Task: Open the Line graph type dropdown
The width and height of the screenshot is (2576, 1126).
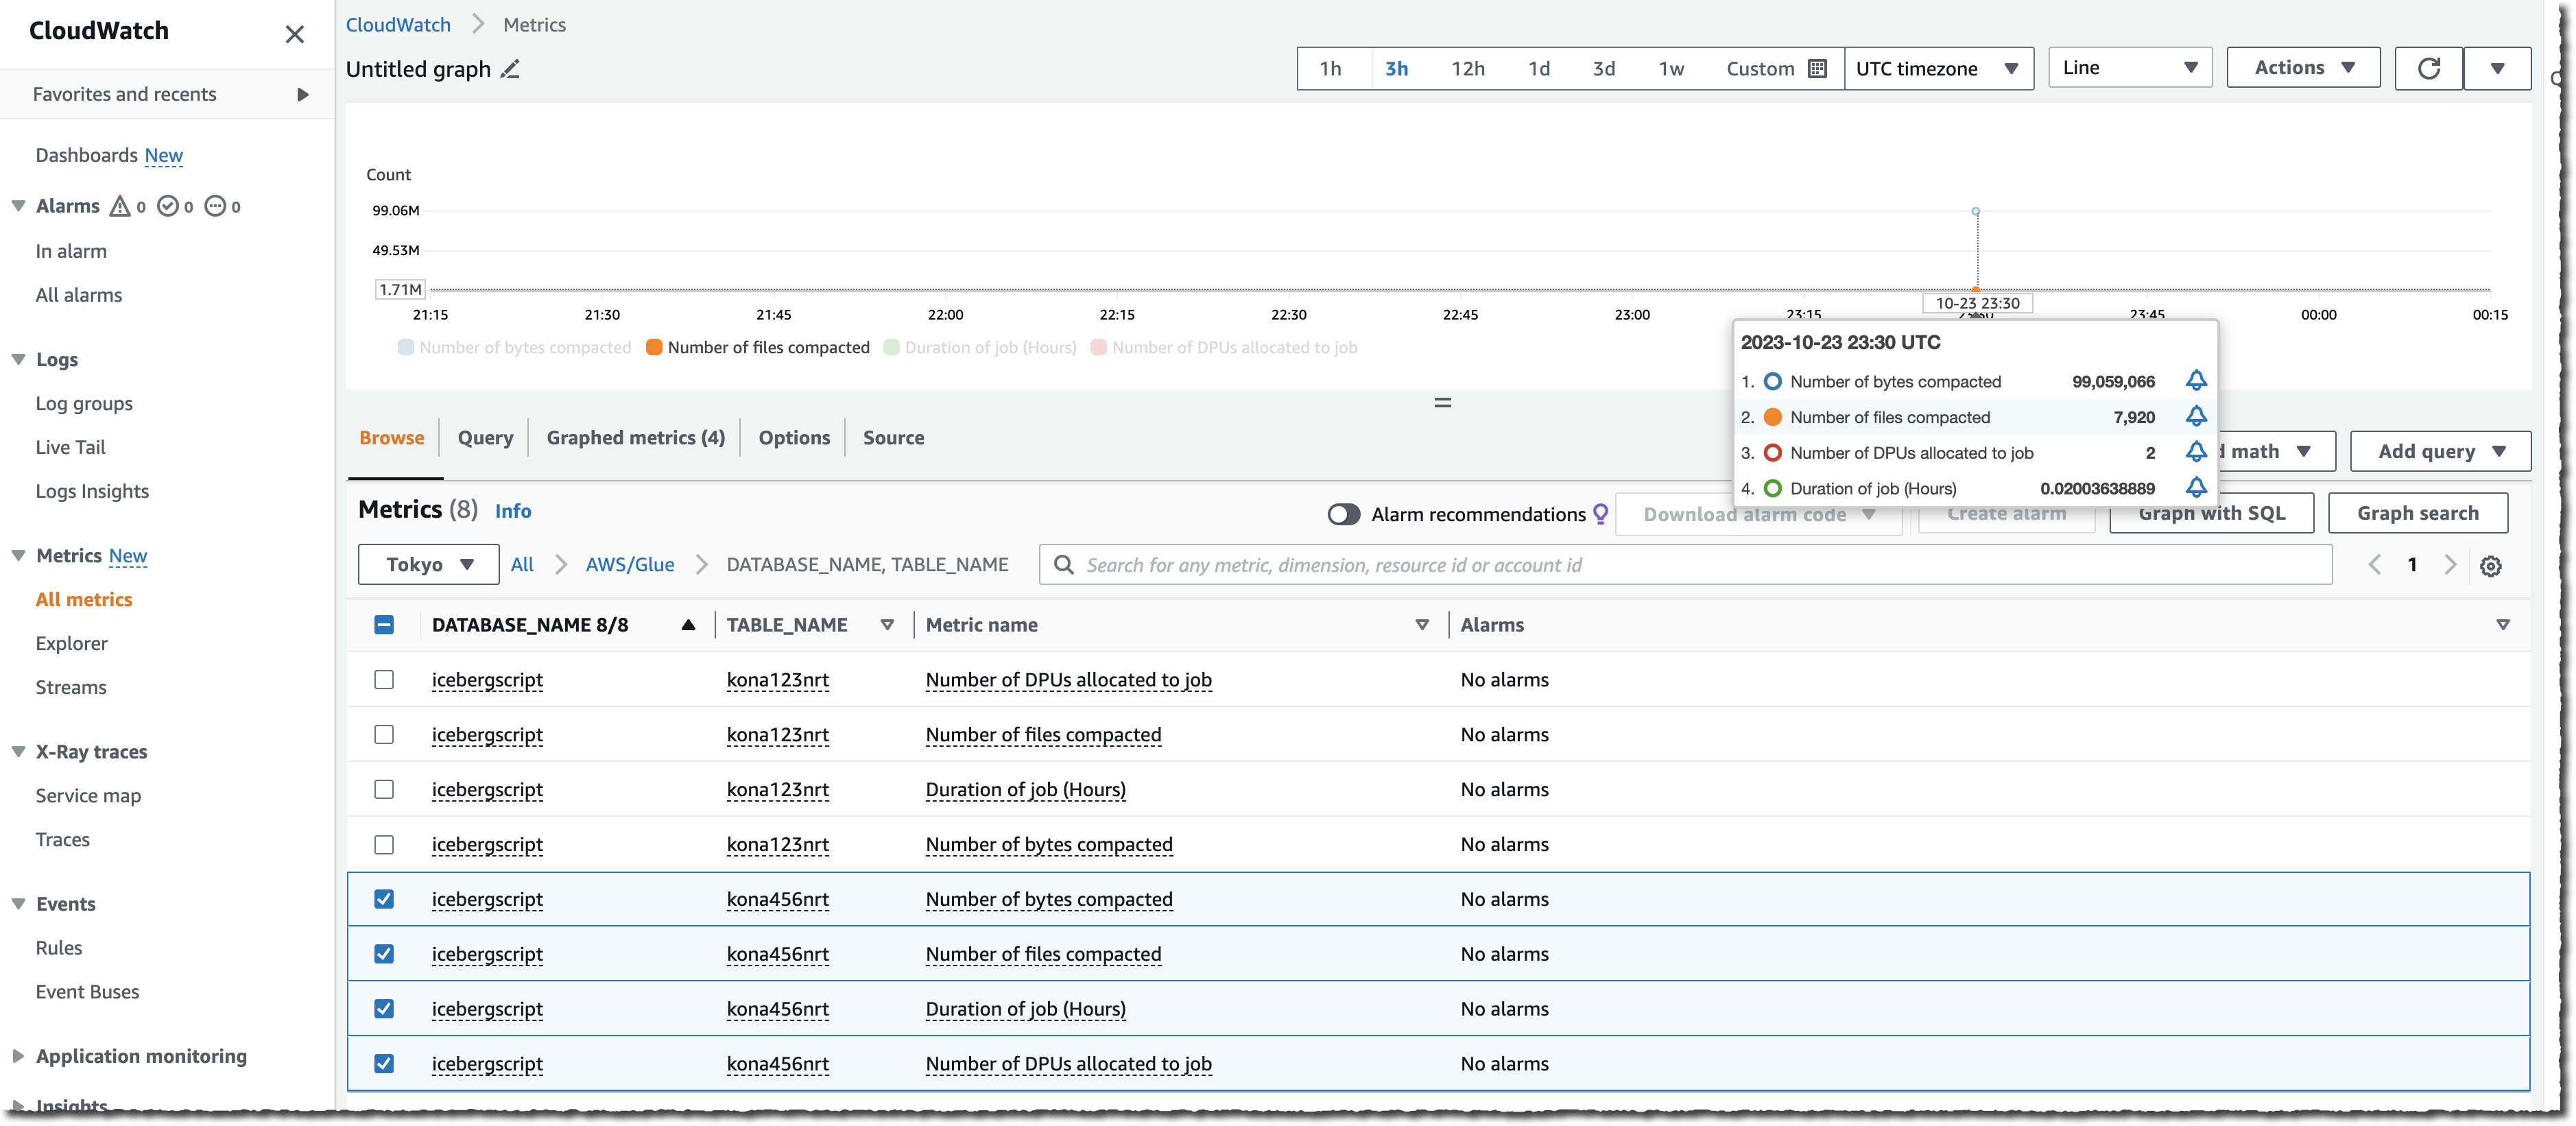Action: click(x=2129, y=68)
